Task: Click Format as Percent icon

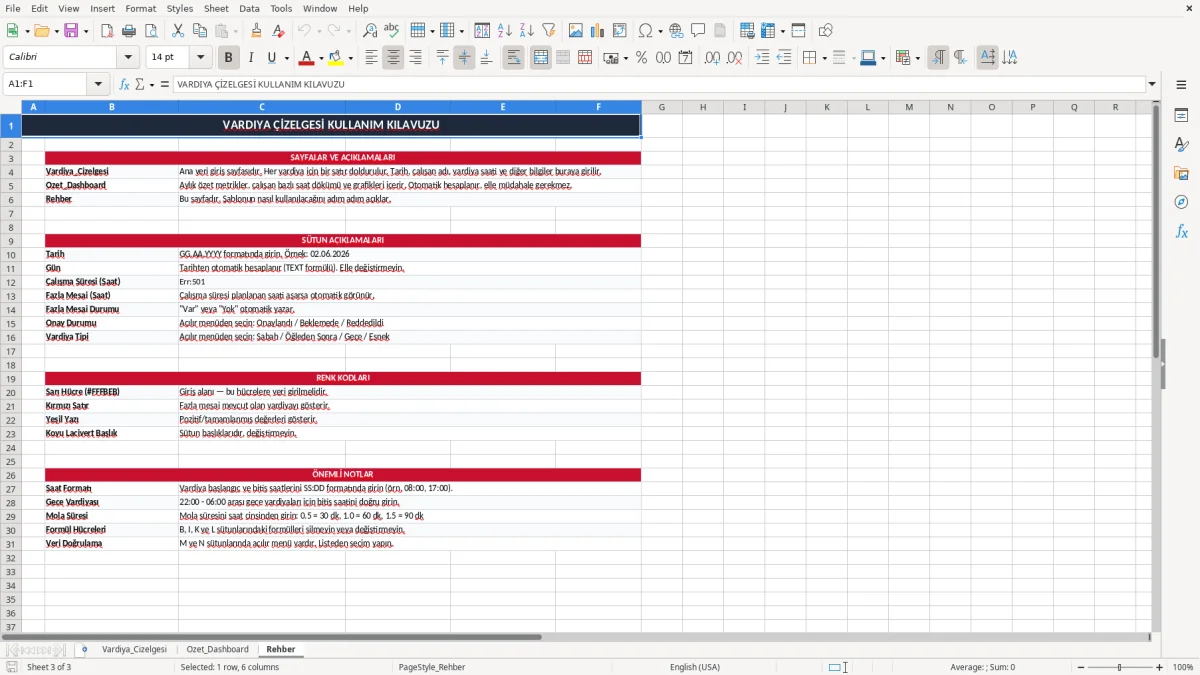Action: coord(641,58)
